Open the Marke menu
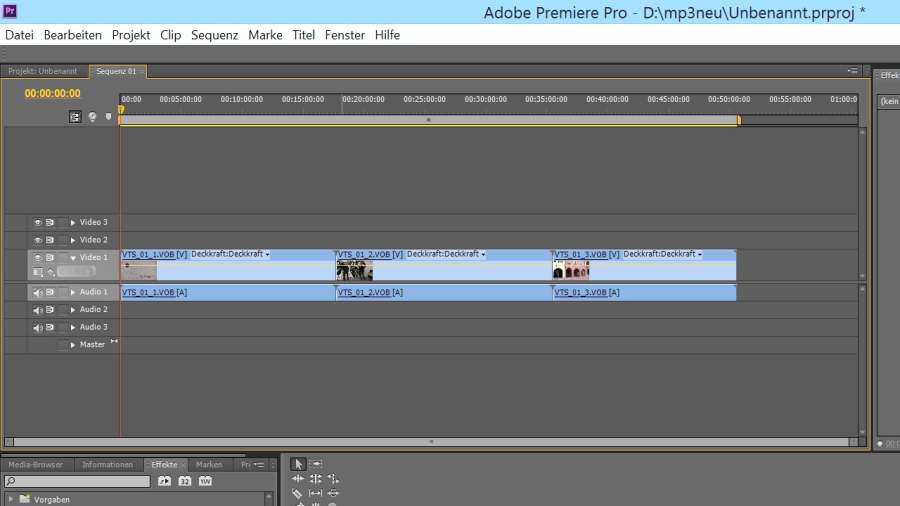The width and height of the screenshot is (900, 506). point(265,35)
